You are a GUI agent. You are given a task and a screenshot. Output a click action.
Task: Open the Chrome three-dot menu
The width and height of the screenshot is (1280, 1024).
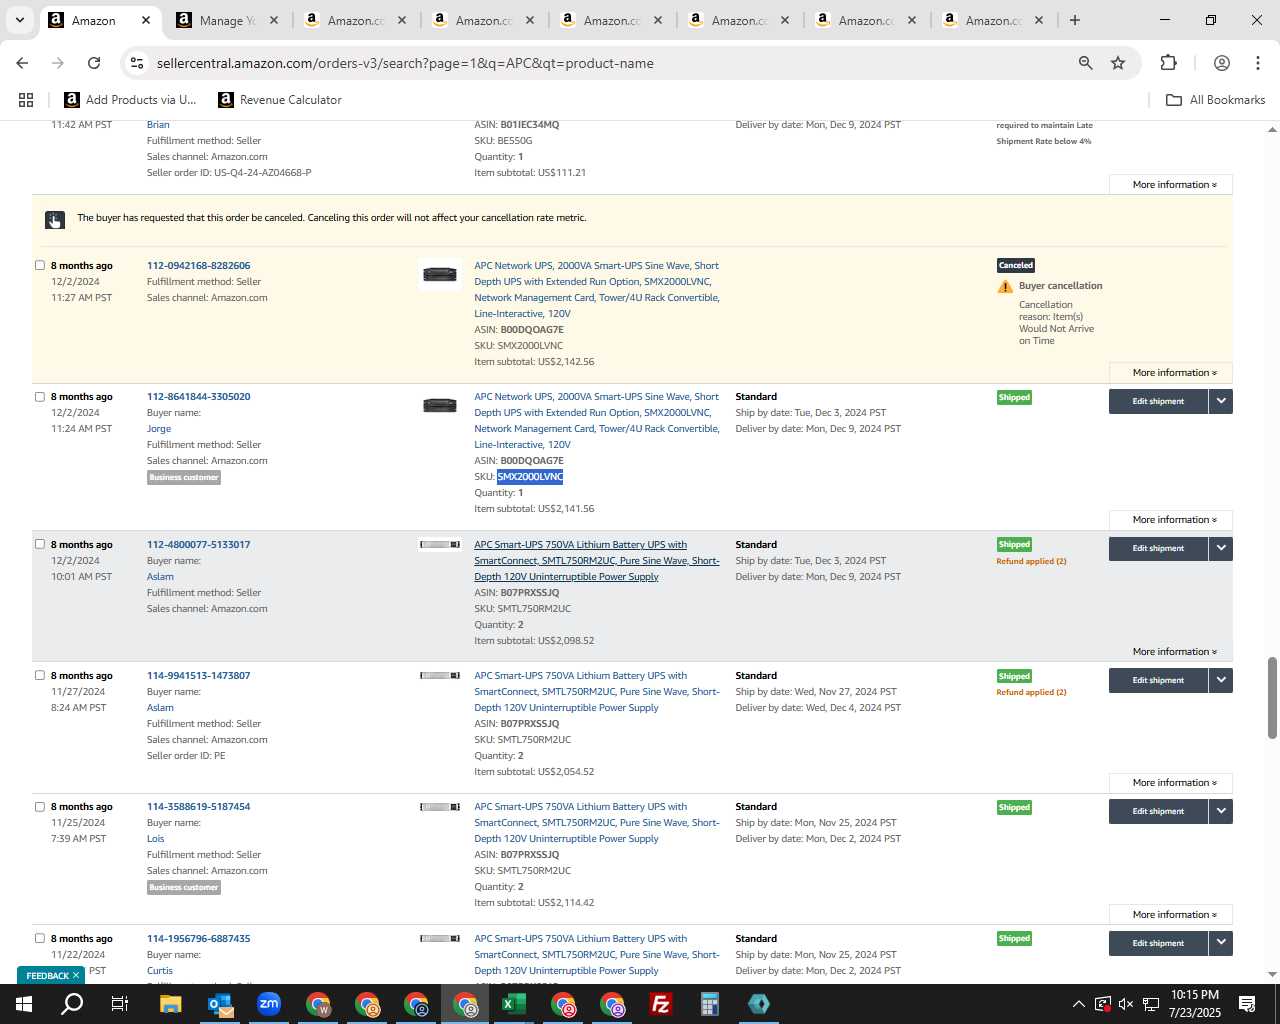[1257, 63]
